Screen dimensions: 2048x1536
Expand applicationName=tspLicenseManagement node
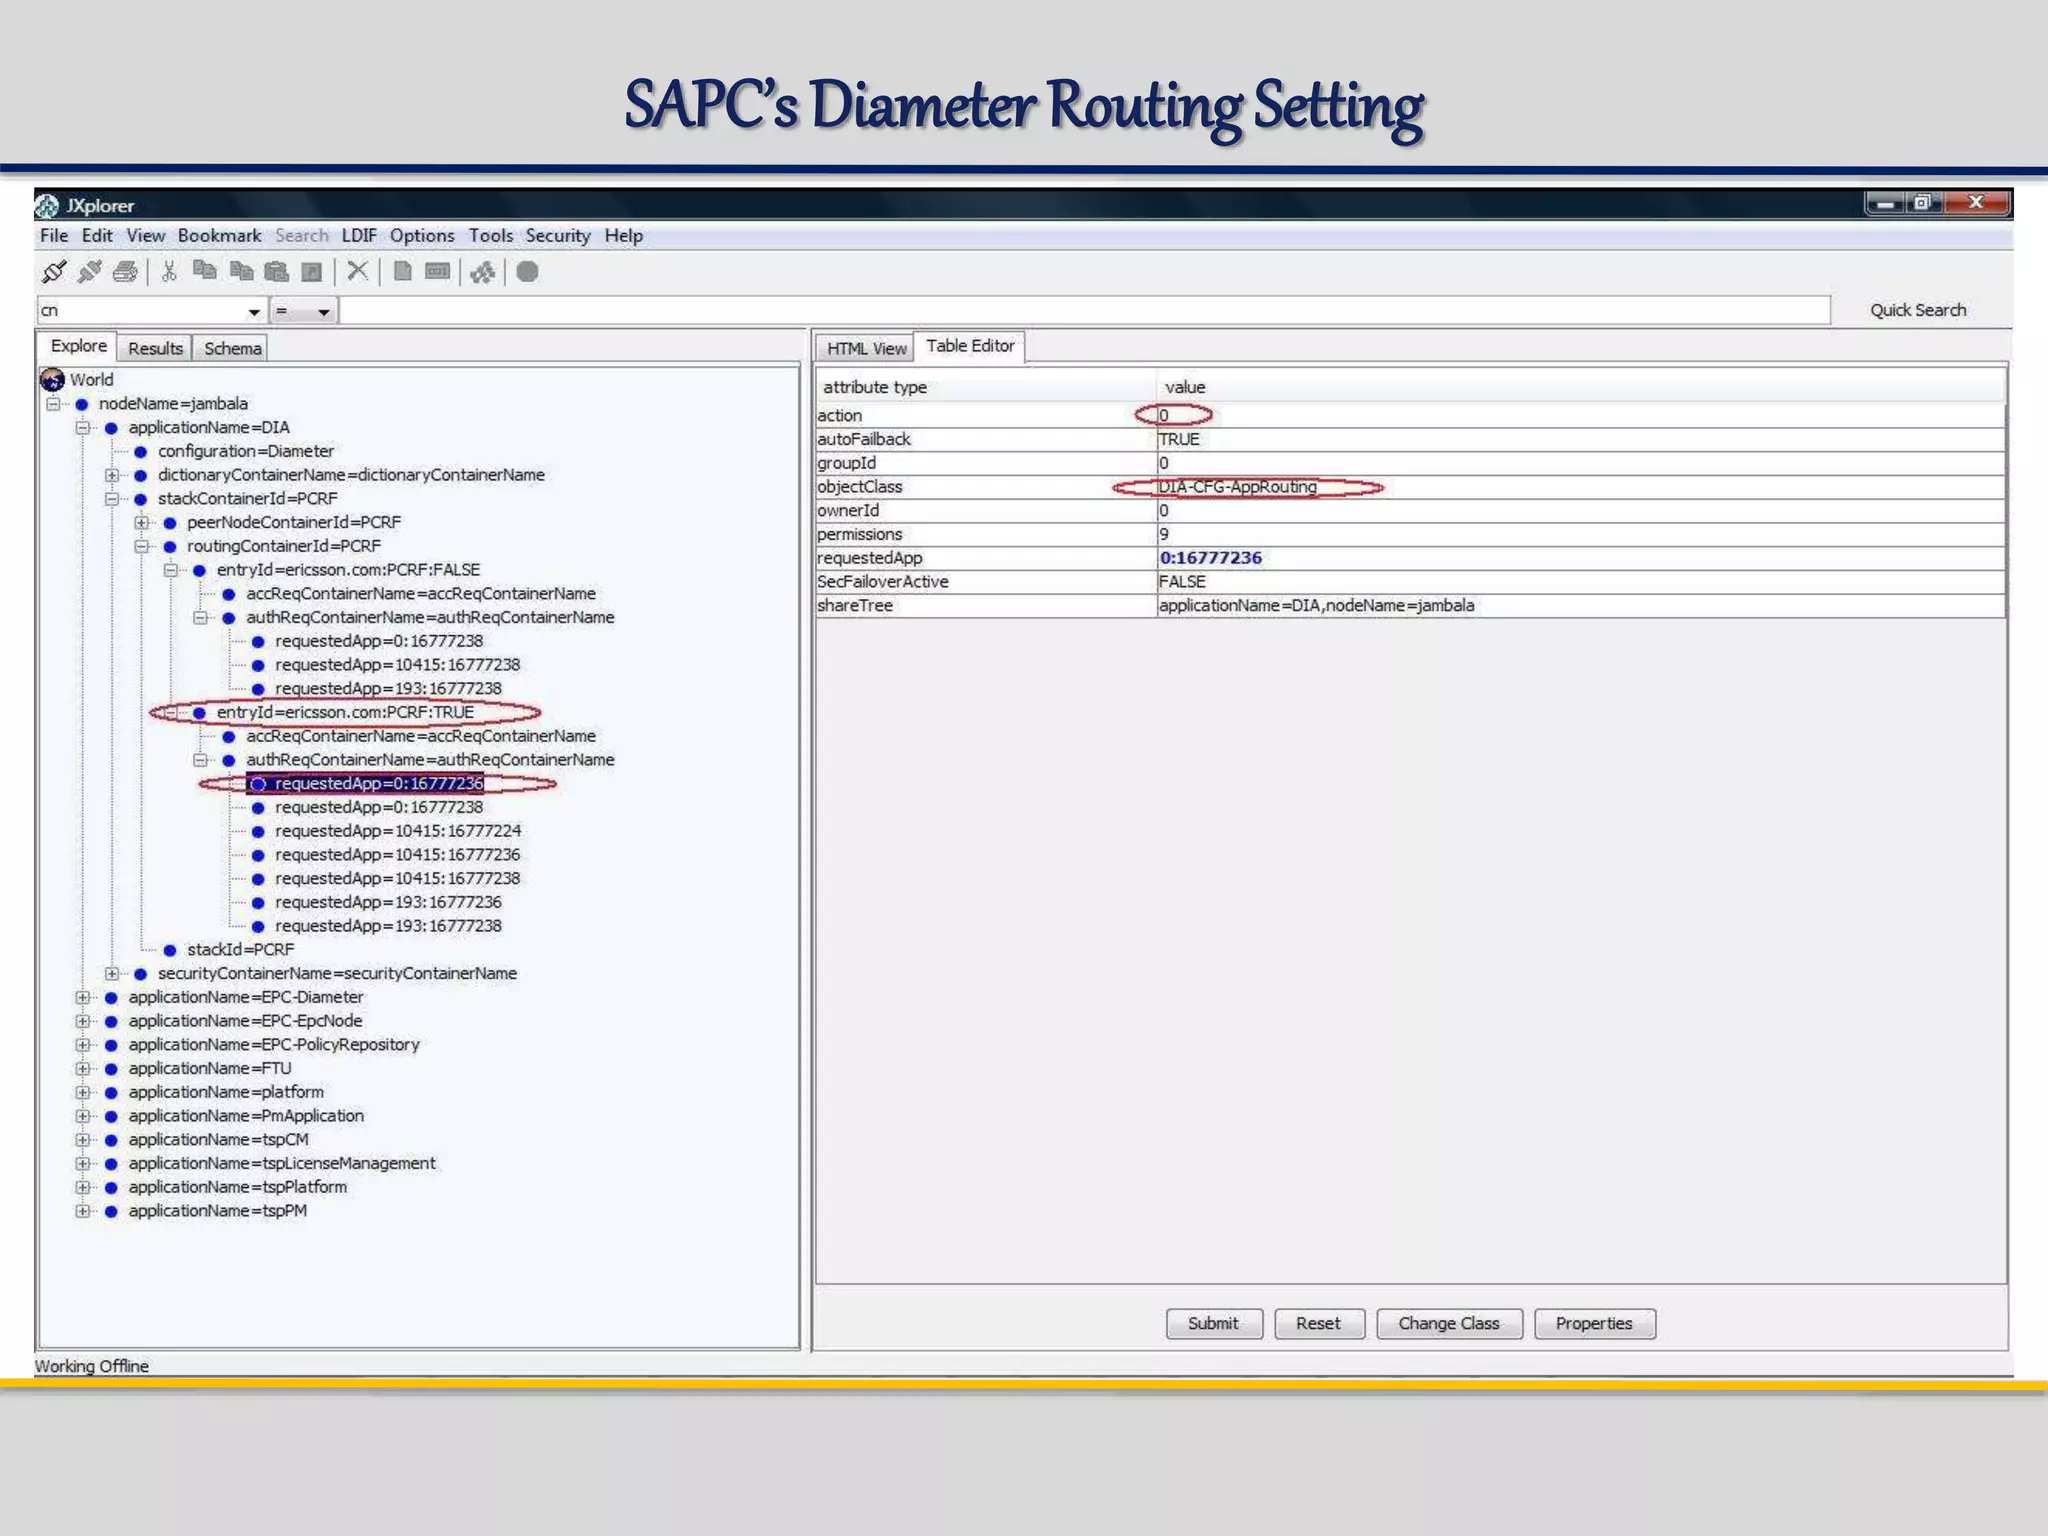83,1164
